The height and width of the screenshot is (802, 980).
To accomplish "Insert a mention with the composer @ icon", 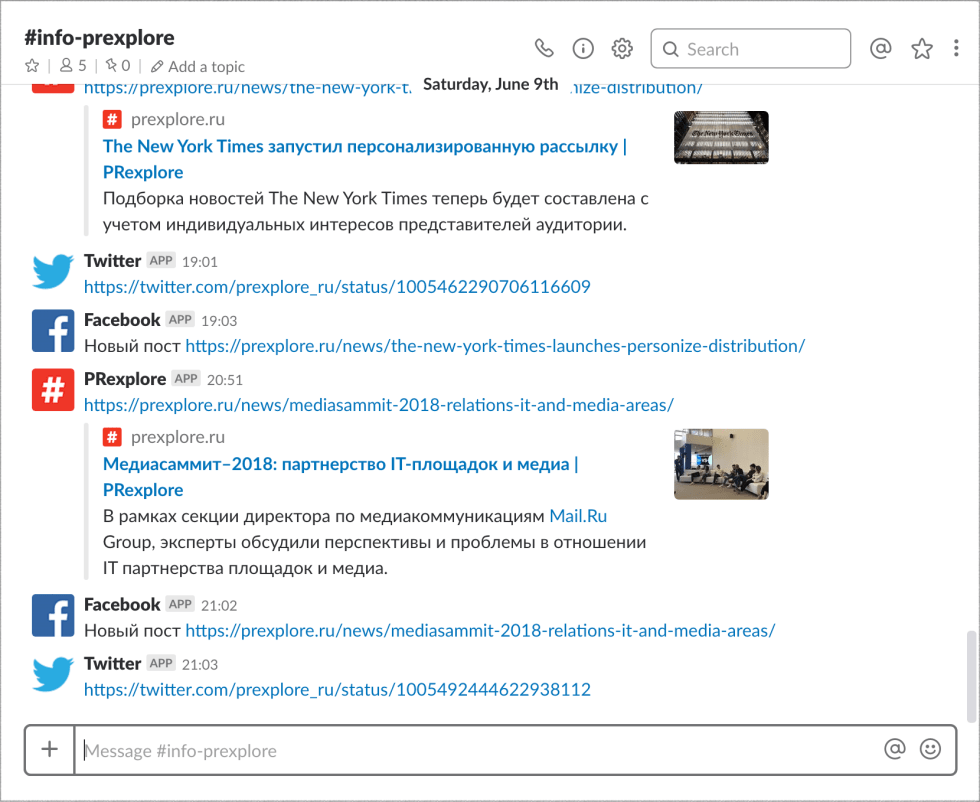I will [x=894, y=749].
